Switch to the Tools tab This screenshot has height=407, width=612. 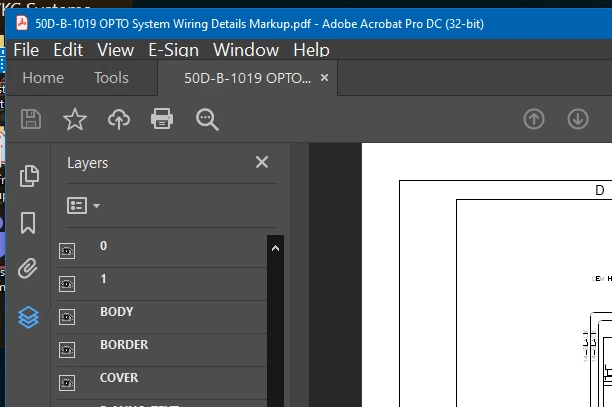[x=111, y=78]
